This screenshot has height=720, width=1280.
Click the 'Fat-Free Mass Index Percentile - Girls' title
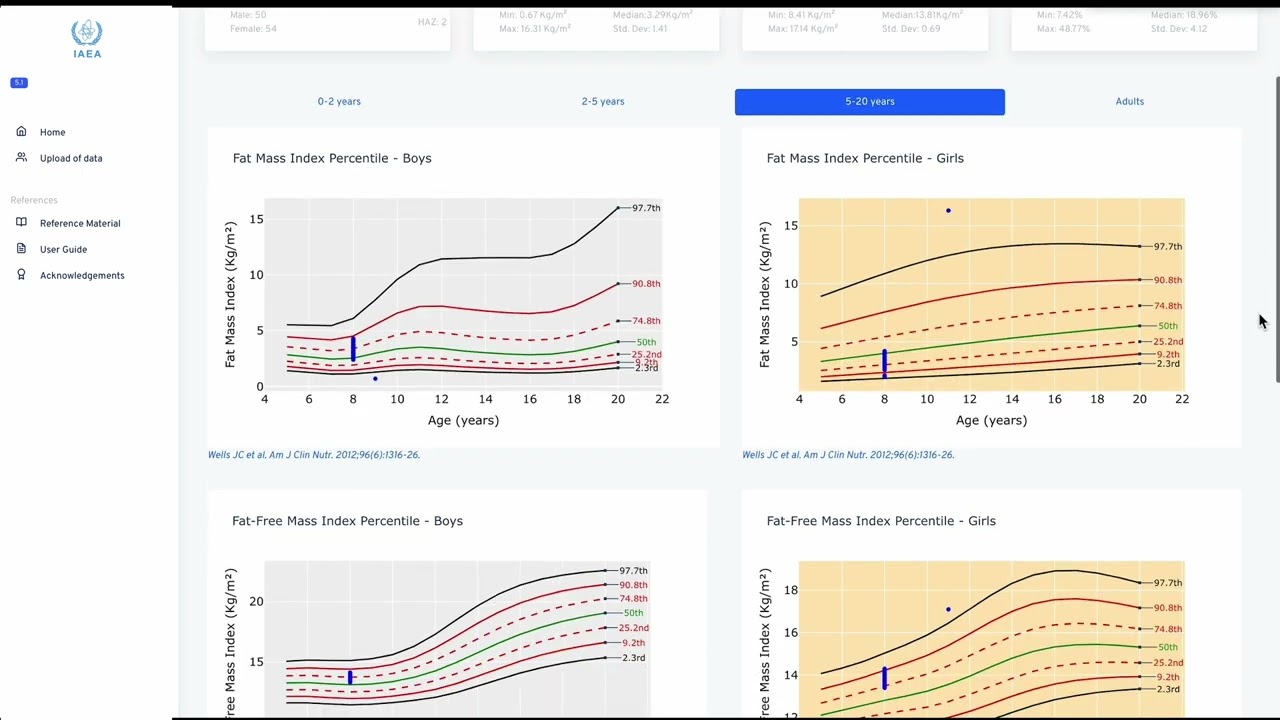(x=881, y=521)
